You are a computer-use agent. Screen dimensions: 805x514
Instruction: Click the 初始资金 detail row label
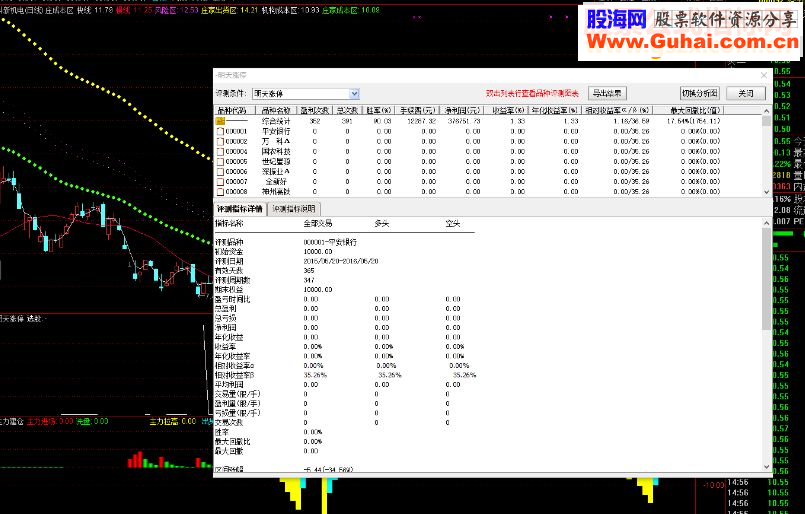click(x=229, y=252)
